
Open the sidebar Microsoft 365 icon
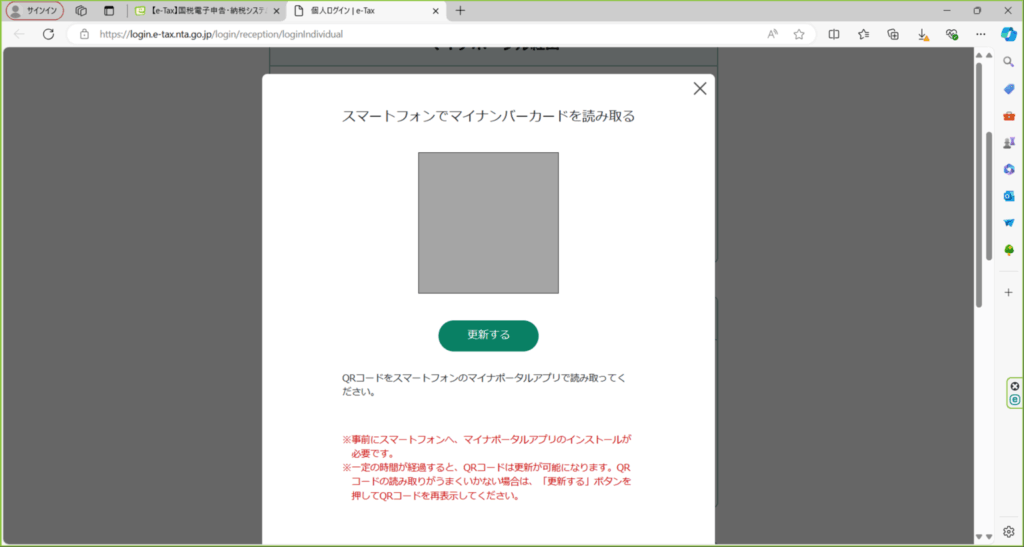(x=1009, y=169)
